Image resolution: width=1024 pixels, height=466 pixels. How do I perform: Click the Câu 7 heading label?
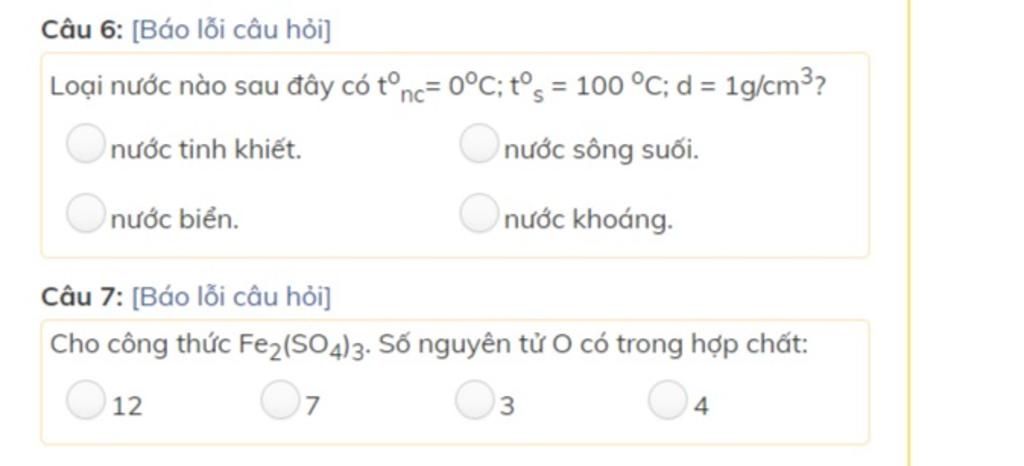(82, 297)
